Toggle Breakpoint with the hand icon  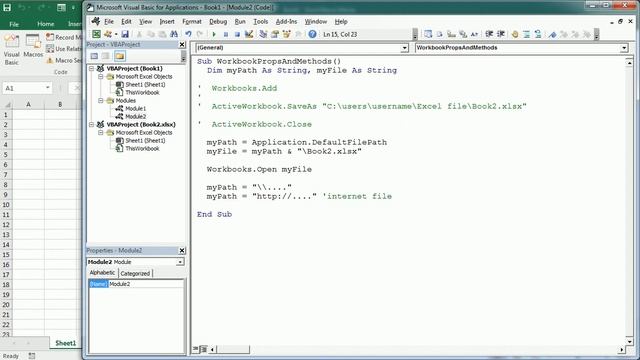[x=515, y=34]
